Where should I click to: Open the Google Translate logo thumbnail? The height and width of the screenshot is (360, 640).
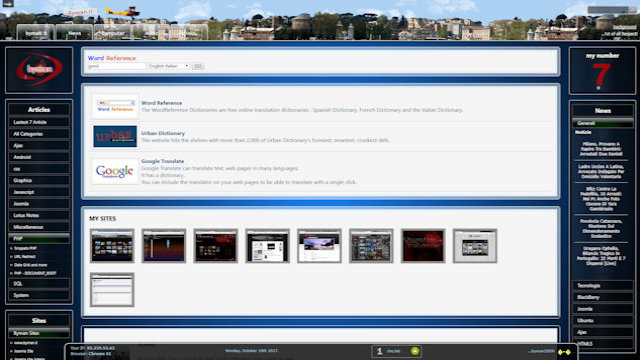point(115,171)
